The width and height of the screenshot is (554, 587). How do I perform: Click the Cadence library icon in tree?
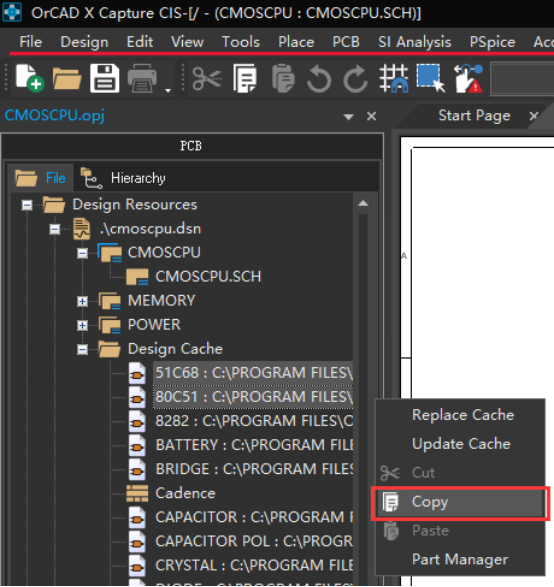(x=137, y=493)
